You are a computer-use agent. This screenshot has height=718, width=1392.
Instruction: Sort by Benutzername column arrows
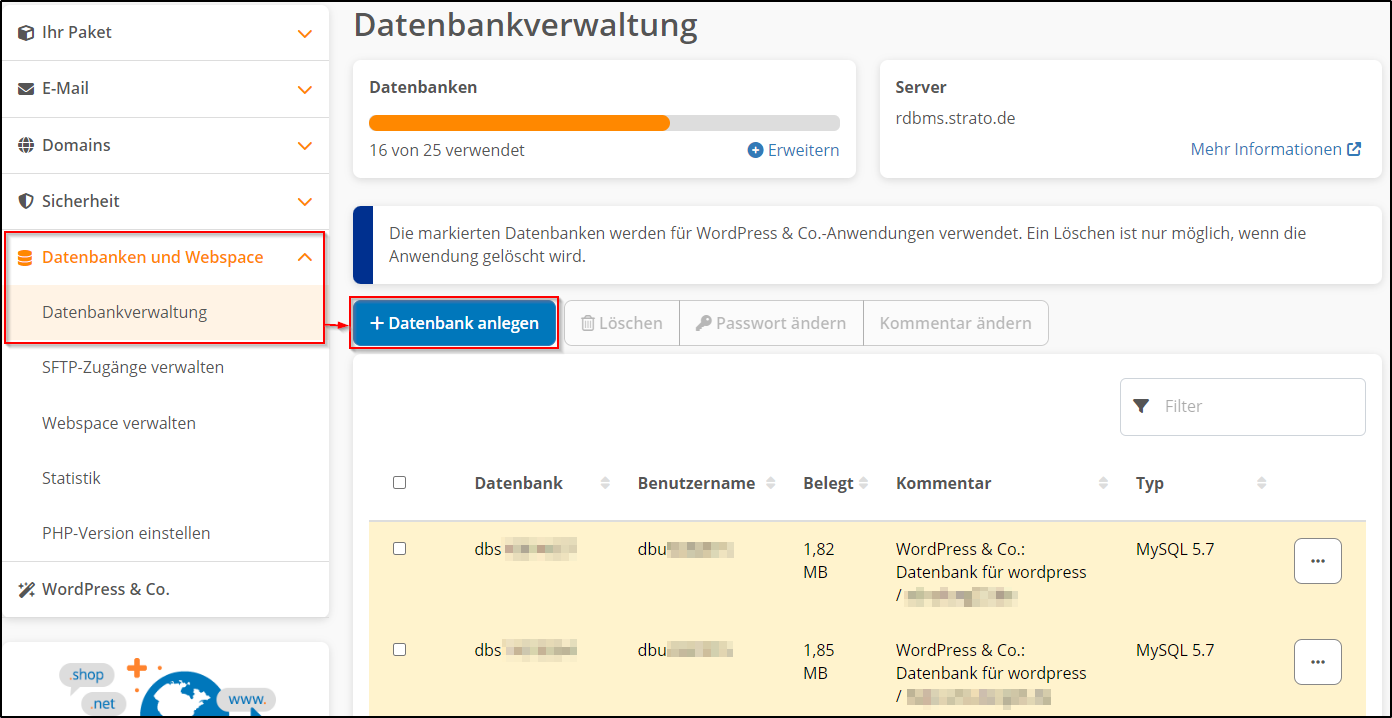[x=770, y=483]
